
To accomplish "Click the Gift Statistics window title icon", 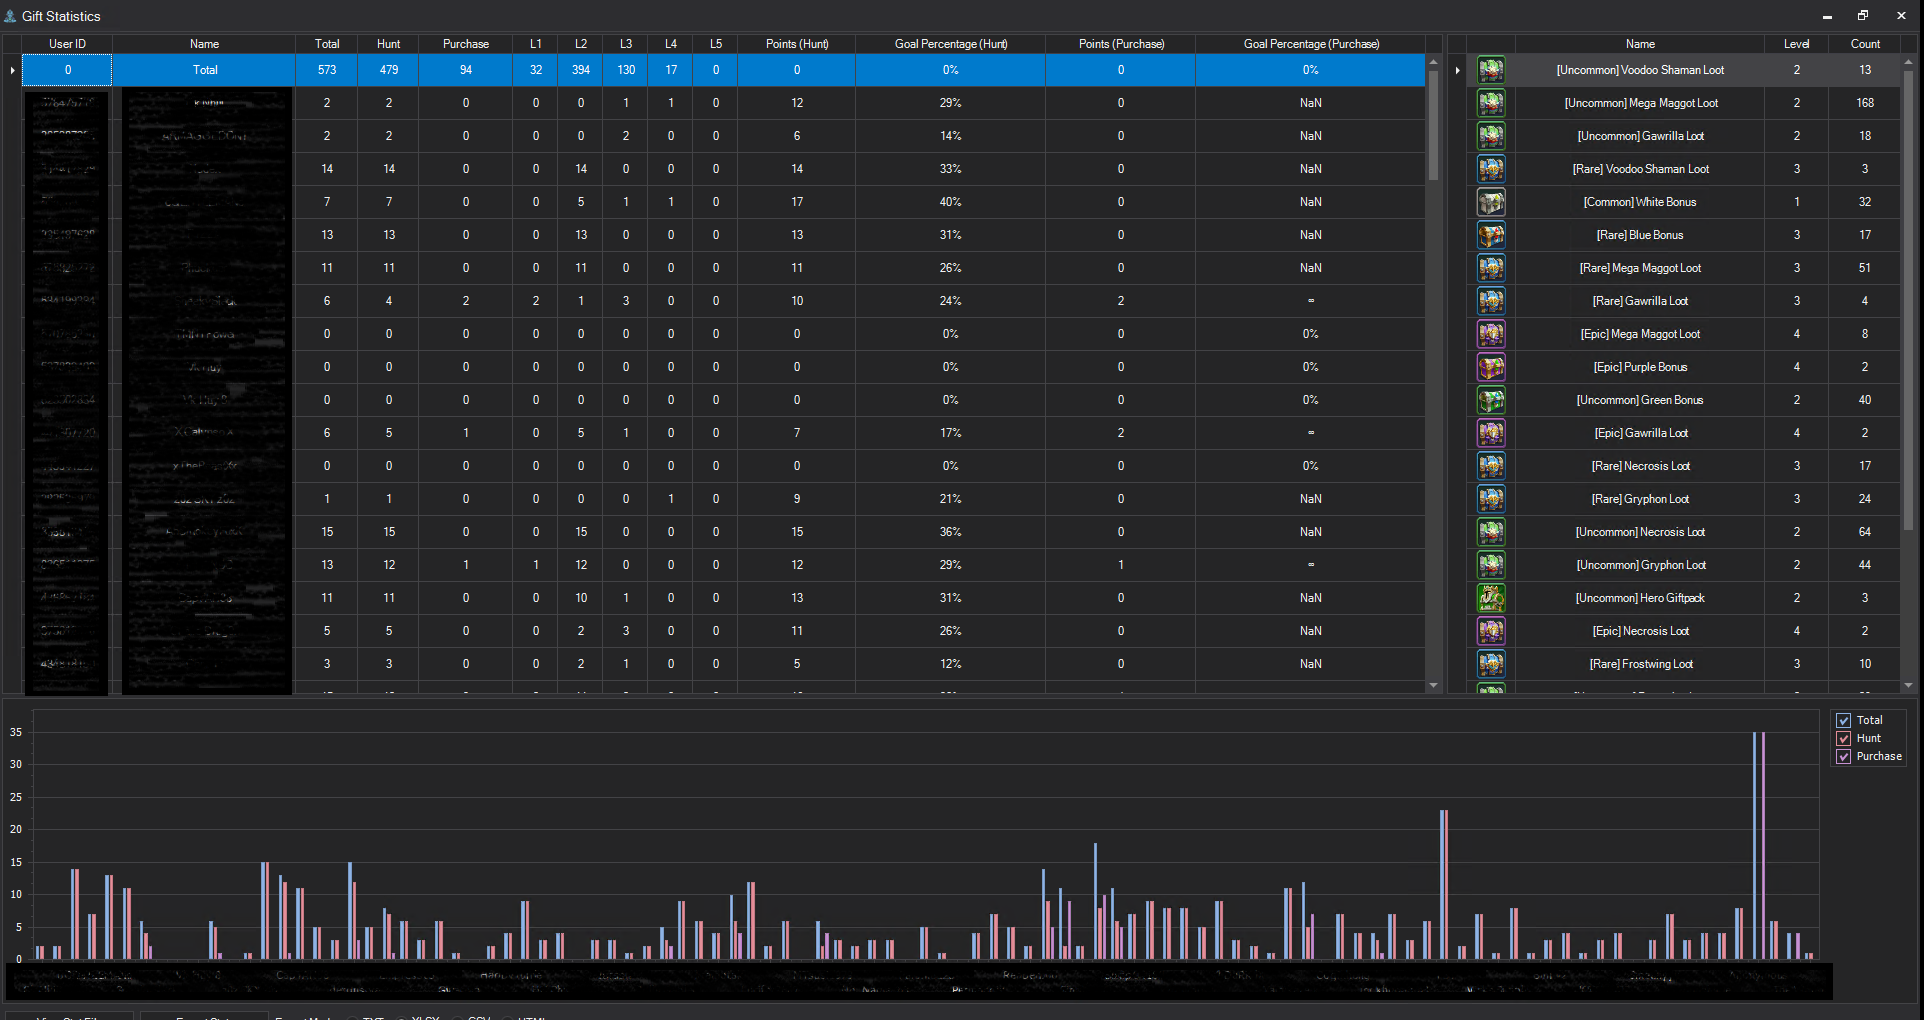I will tap(10, 16).
